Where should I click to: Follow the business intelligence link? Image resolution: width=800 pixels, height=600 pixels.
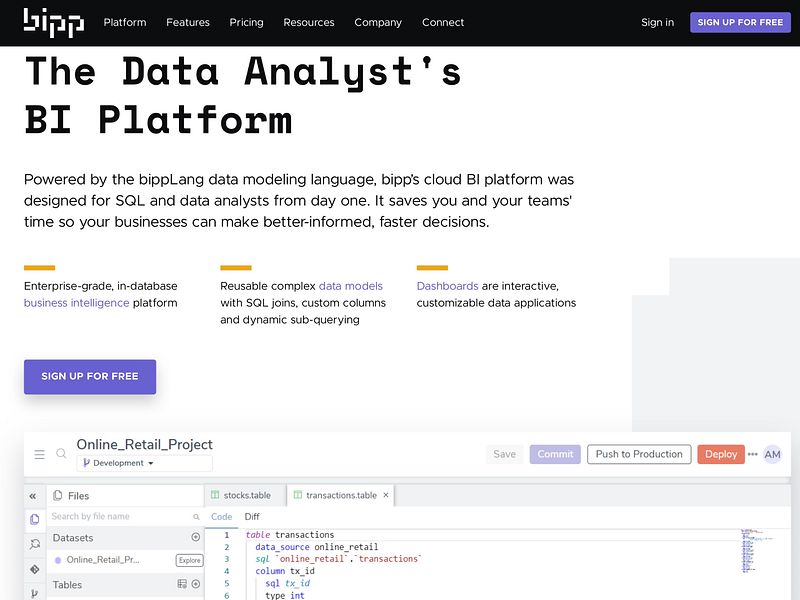77,303
